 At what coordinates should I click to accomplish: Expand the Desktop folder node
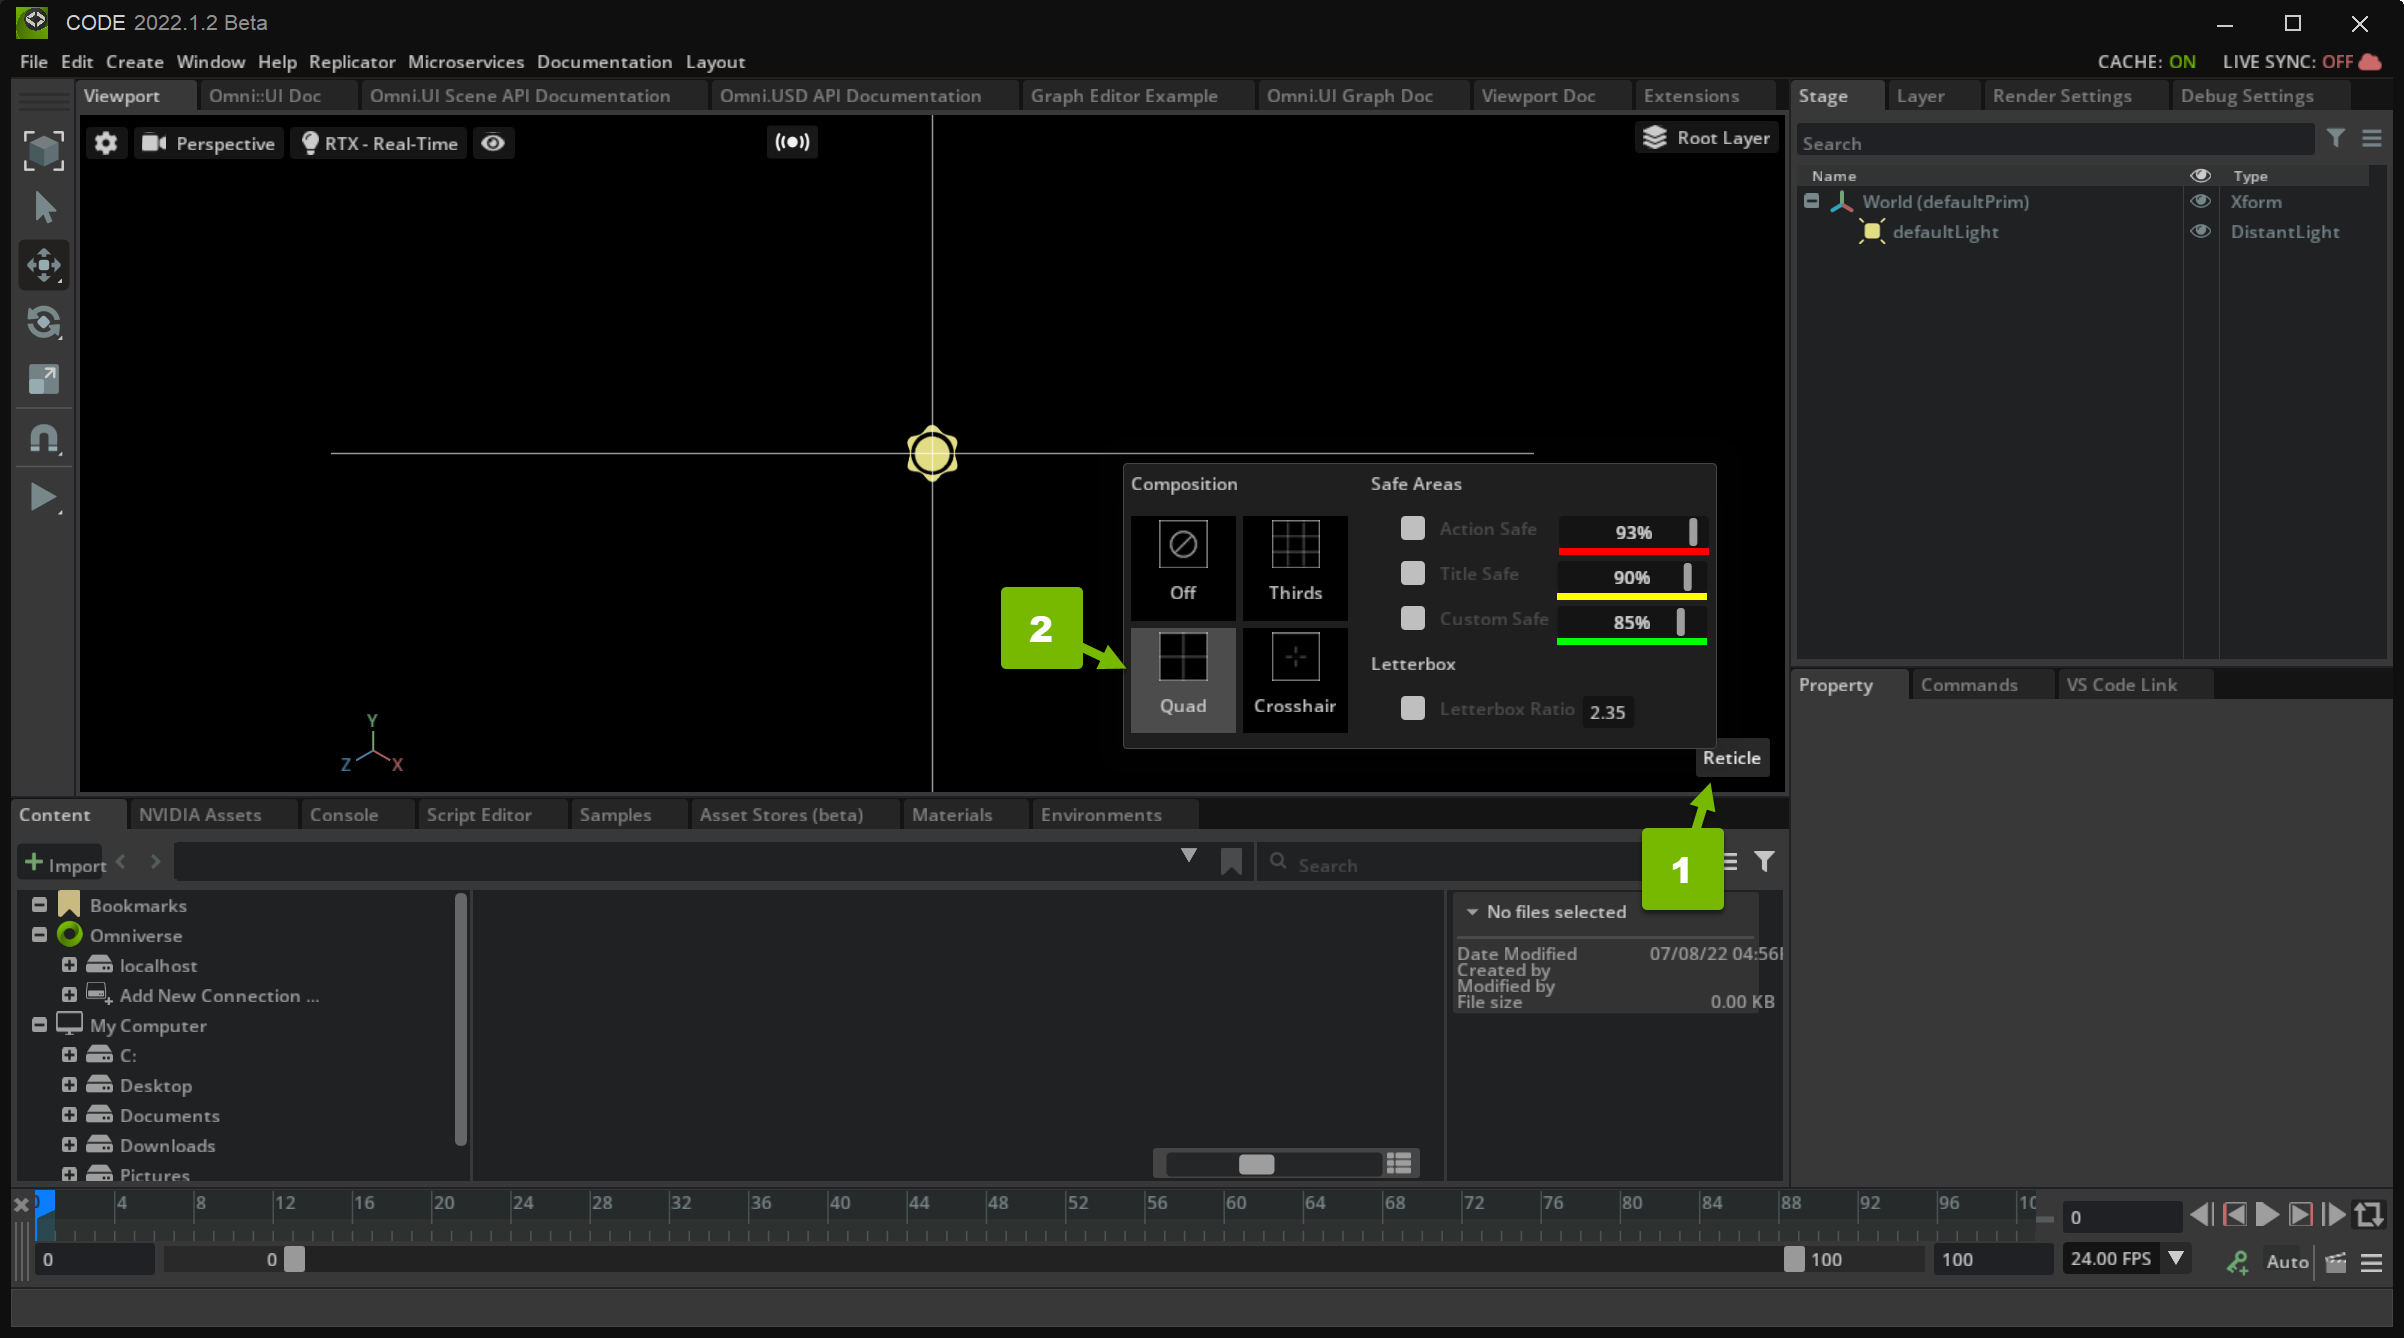coord(69,1084)
